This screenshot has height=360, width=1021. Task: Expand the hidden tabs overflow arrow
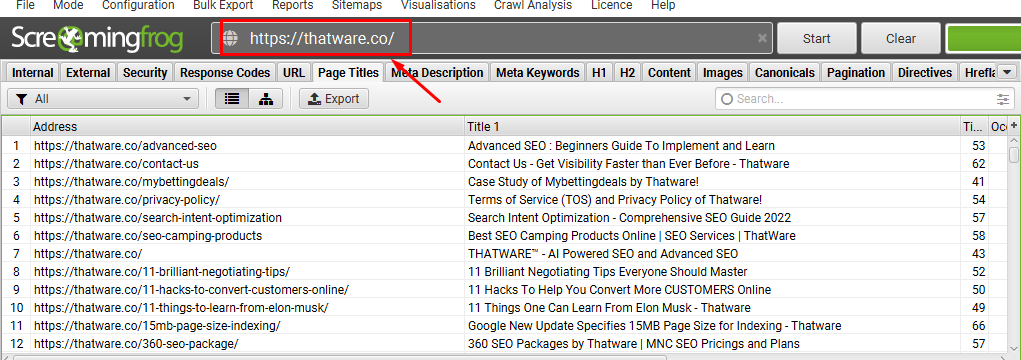tap(1007, 72)
